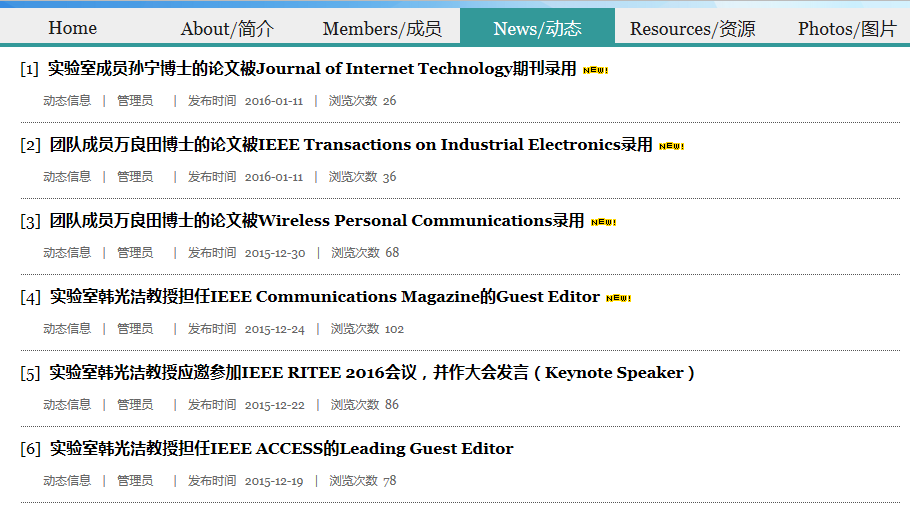
Task: Open the IEEE Transactions on Industrial Electronics article
Action: pyautogui.click(x=350, y=145)
